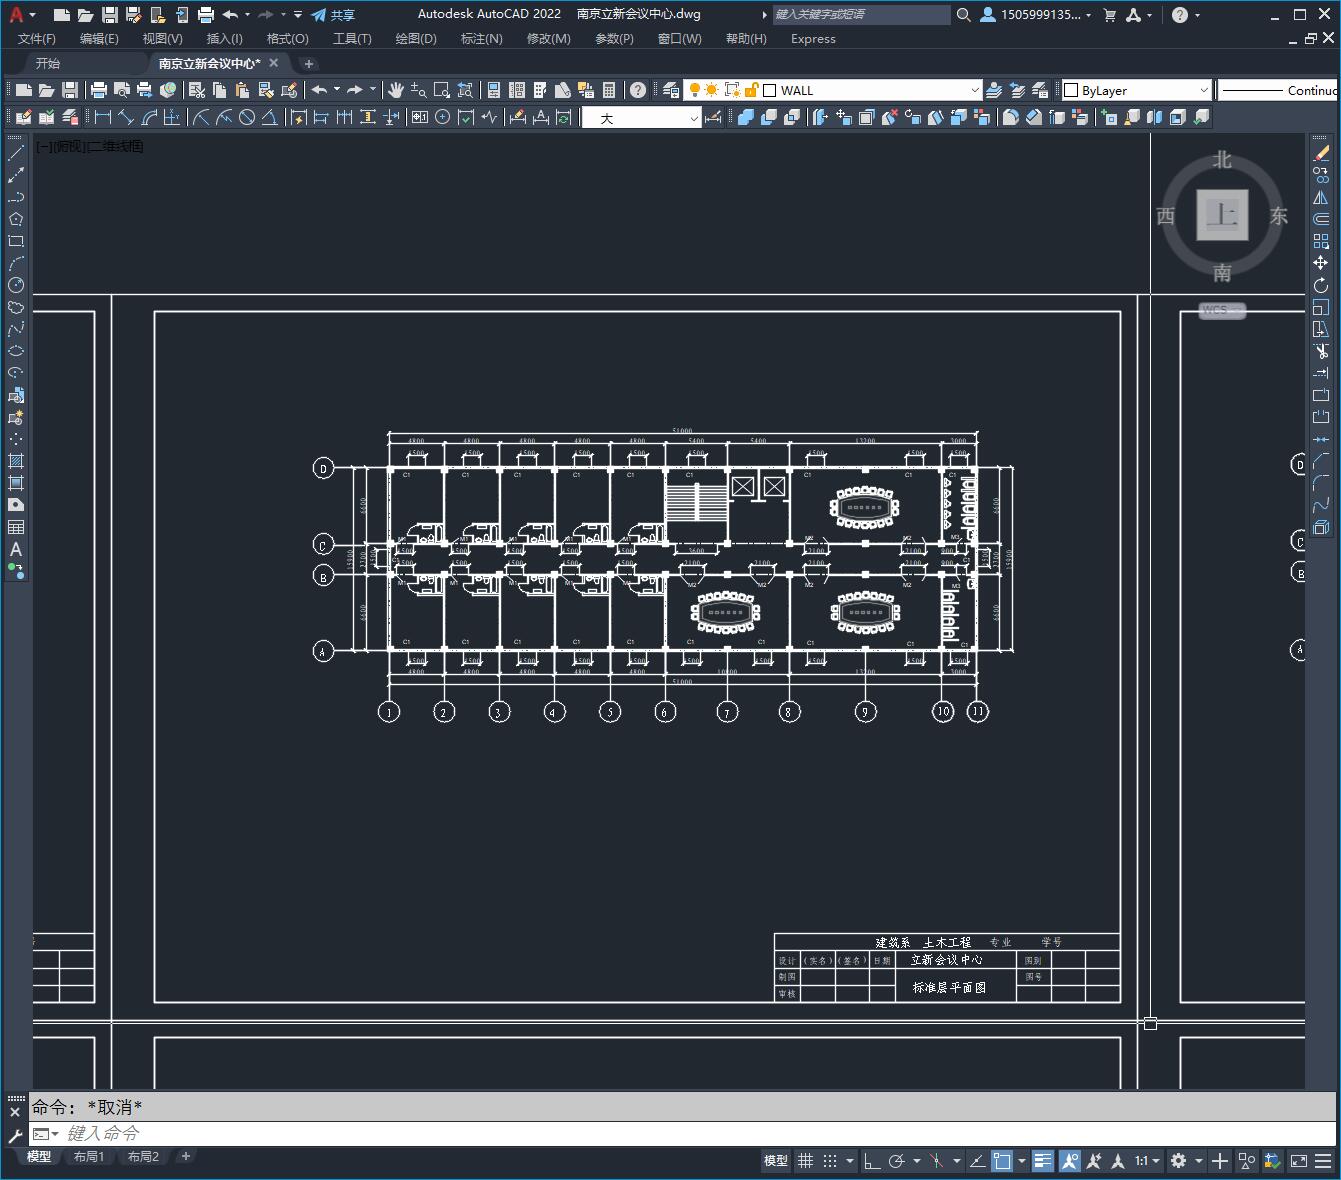
Task: Toggle Isometric drafting in status bar
Action: click(x=936, y=1161)
